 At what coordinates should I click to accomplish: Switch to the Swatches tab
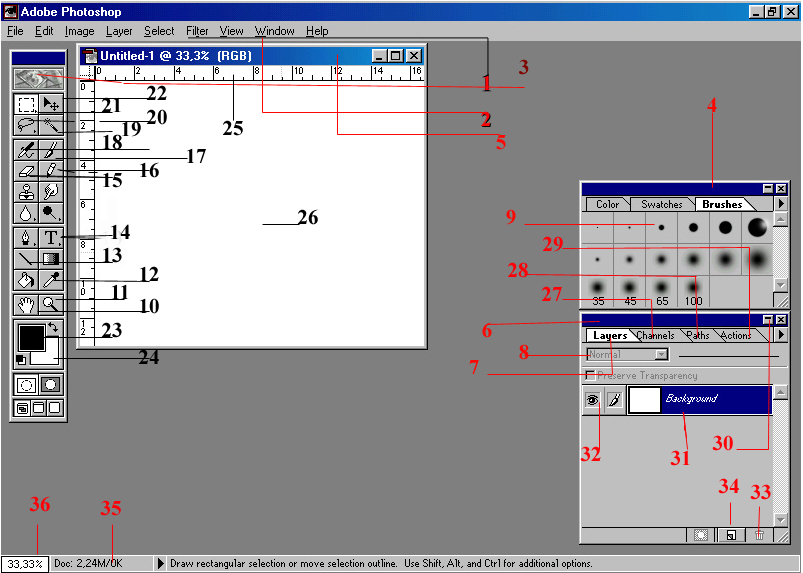662,204
